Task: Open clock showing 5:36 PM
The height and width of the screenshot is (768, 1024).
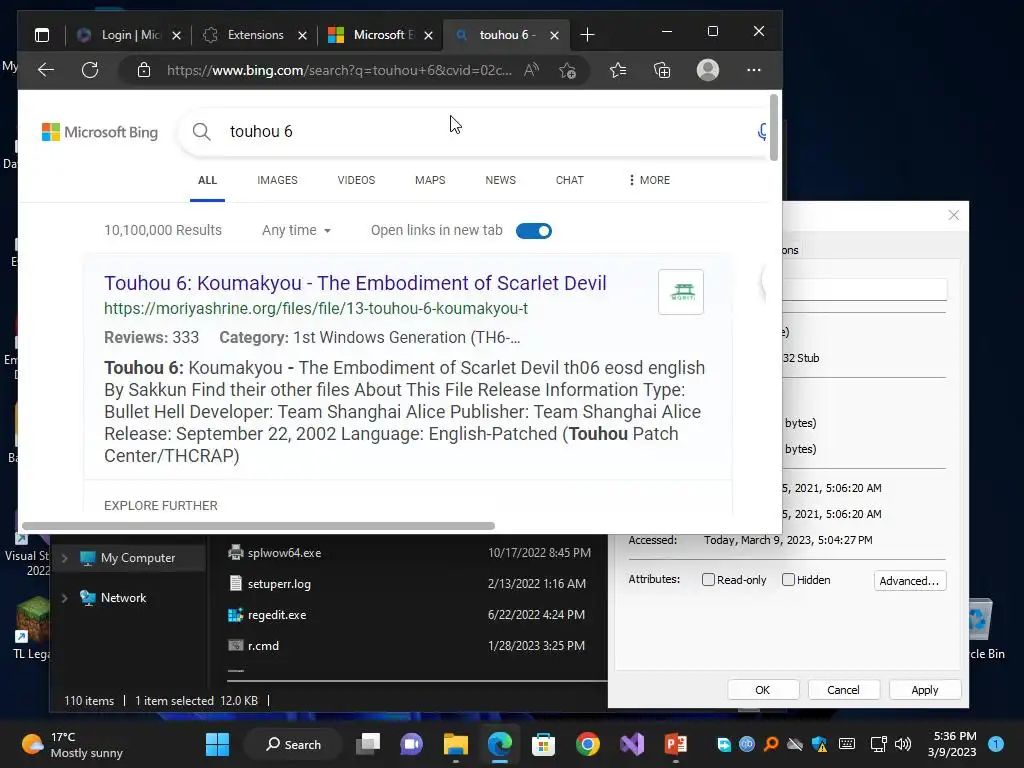Action: coord(952,744)
